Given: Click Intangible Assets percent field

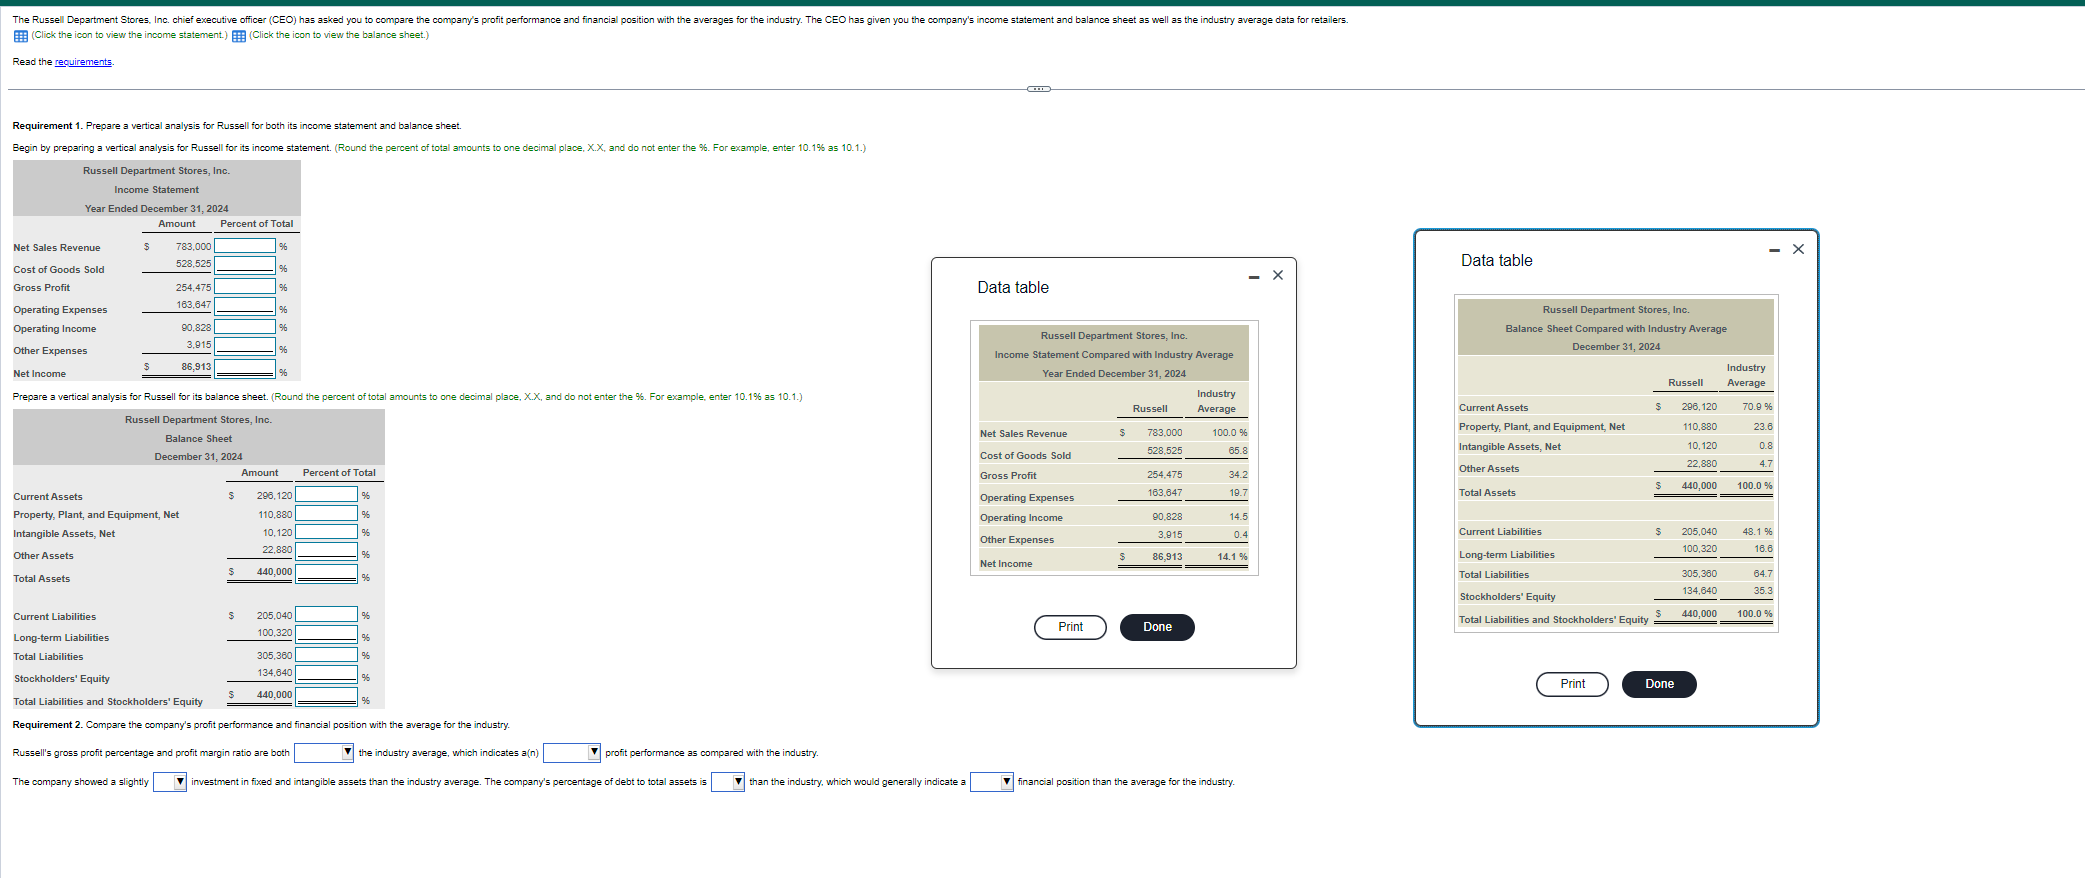Looking at the screenshot, I should (326, 532).
